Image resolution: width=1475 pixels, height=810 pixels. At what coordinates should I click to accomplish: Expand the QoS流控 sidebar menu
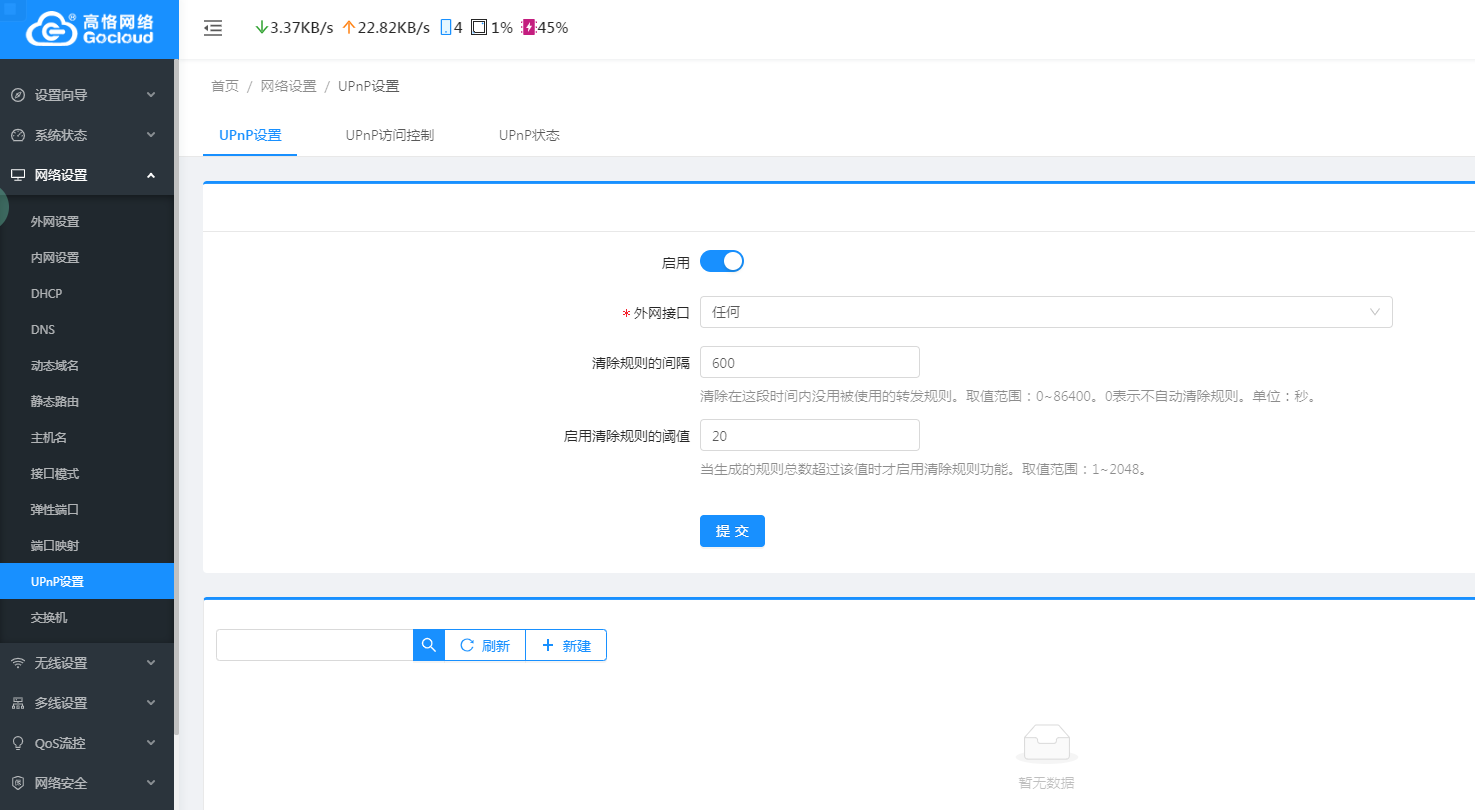[87, 743]
